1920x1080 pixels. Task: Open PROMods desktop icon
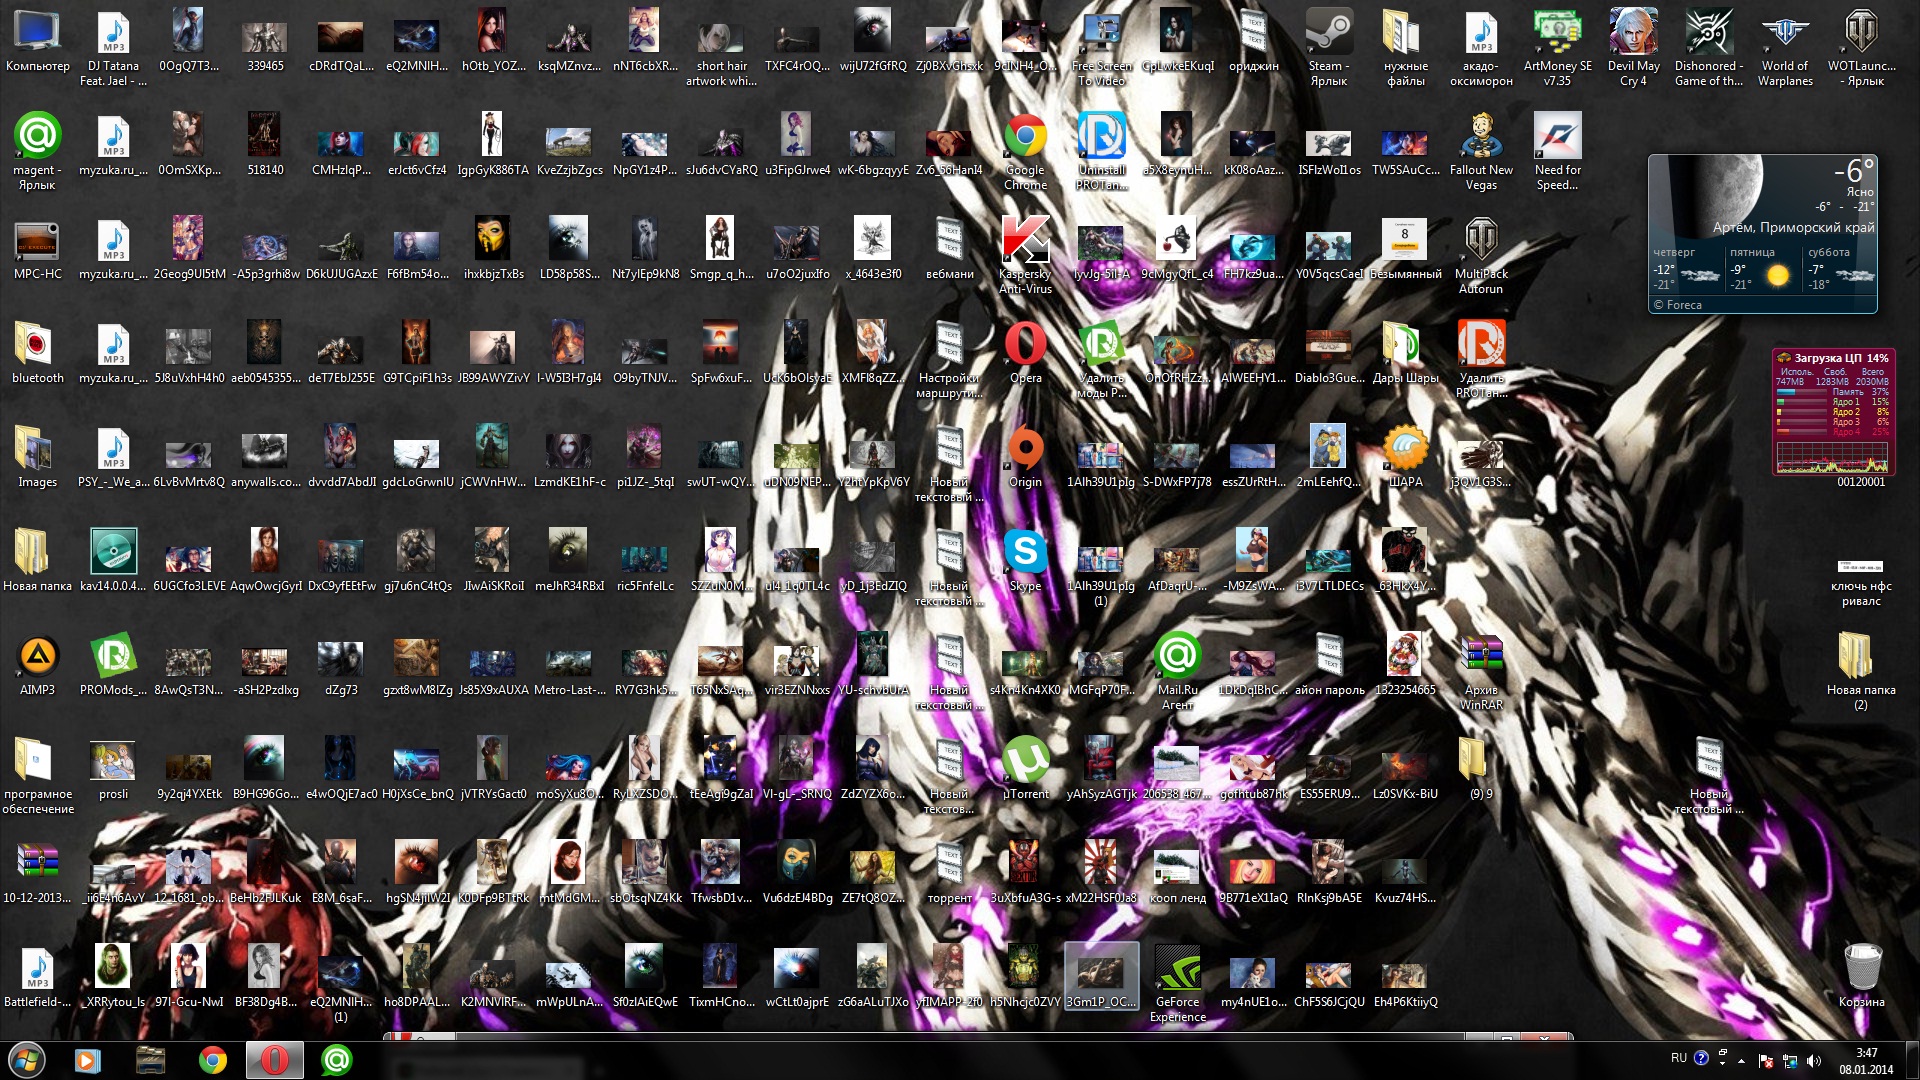[113, 665]
